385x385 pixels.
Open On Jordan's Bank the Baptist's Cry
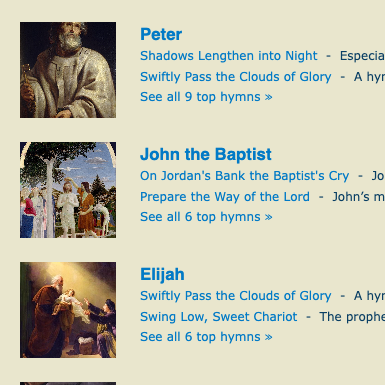(x=245, y=176)
